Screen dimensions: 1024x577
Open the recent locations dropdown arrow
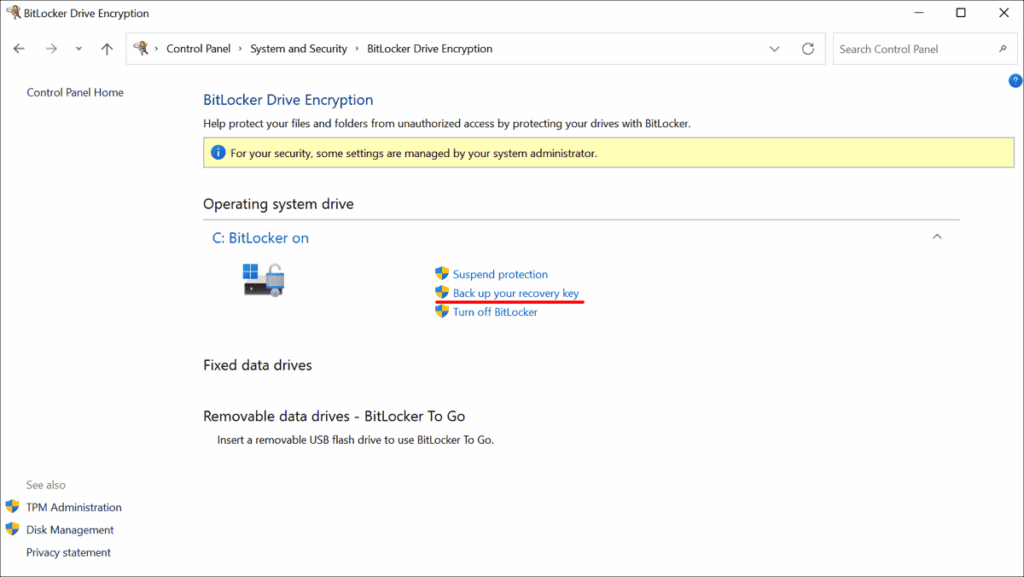coord(78,49)
